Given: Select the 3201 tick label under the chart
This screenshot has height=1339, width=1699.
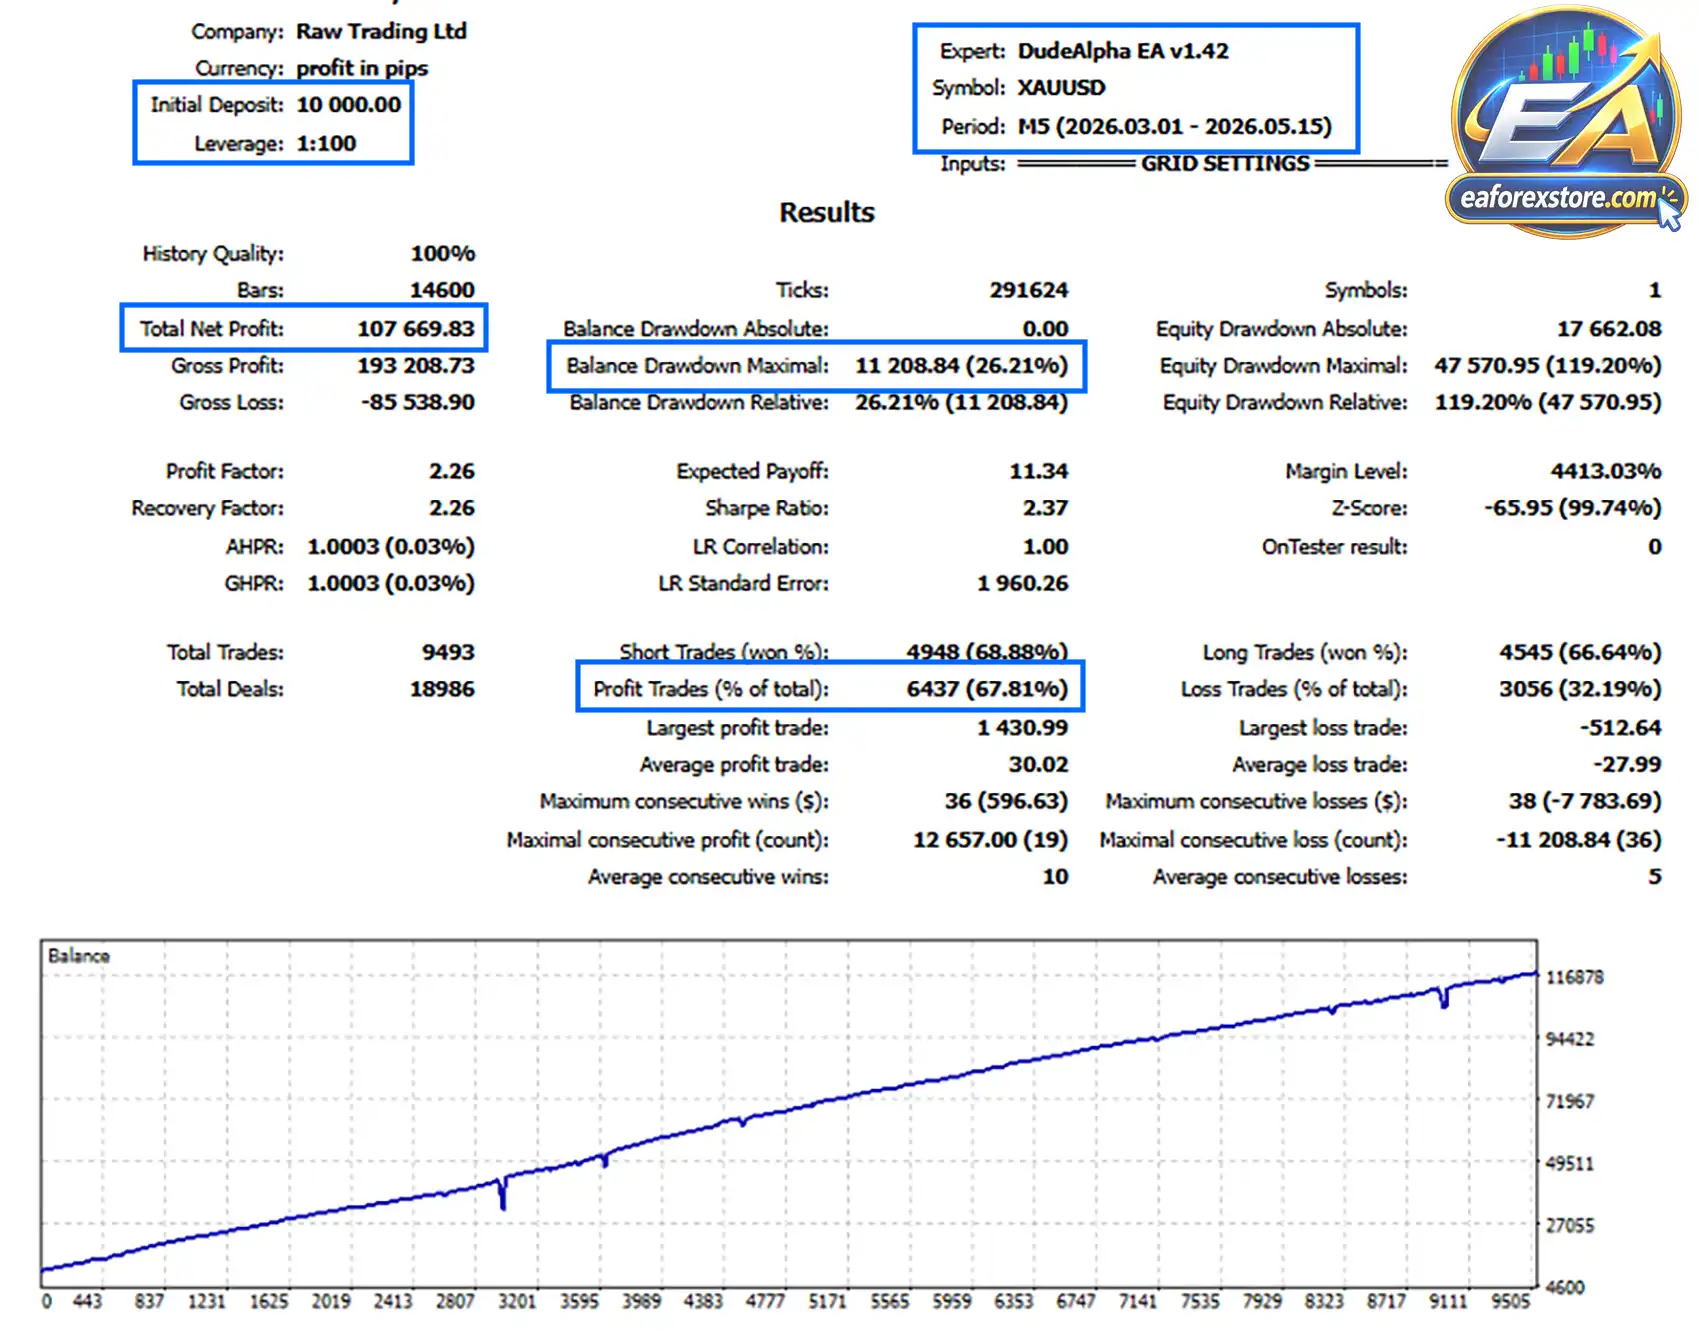Looking at the screenshot, I should click(x=517, y=1301).
